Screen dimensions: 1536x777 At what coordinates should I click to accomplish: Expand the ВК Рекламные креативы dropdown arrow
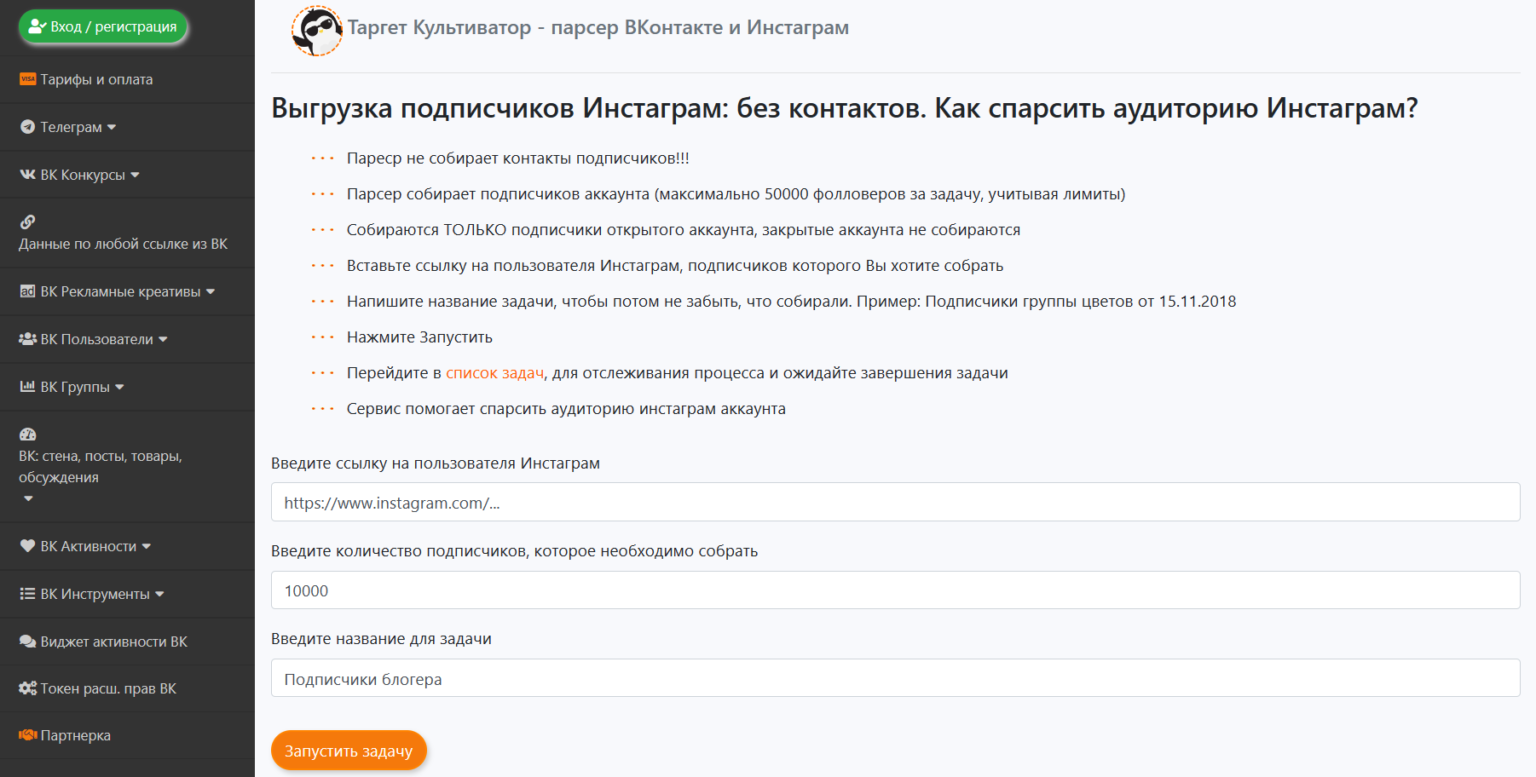210,292
